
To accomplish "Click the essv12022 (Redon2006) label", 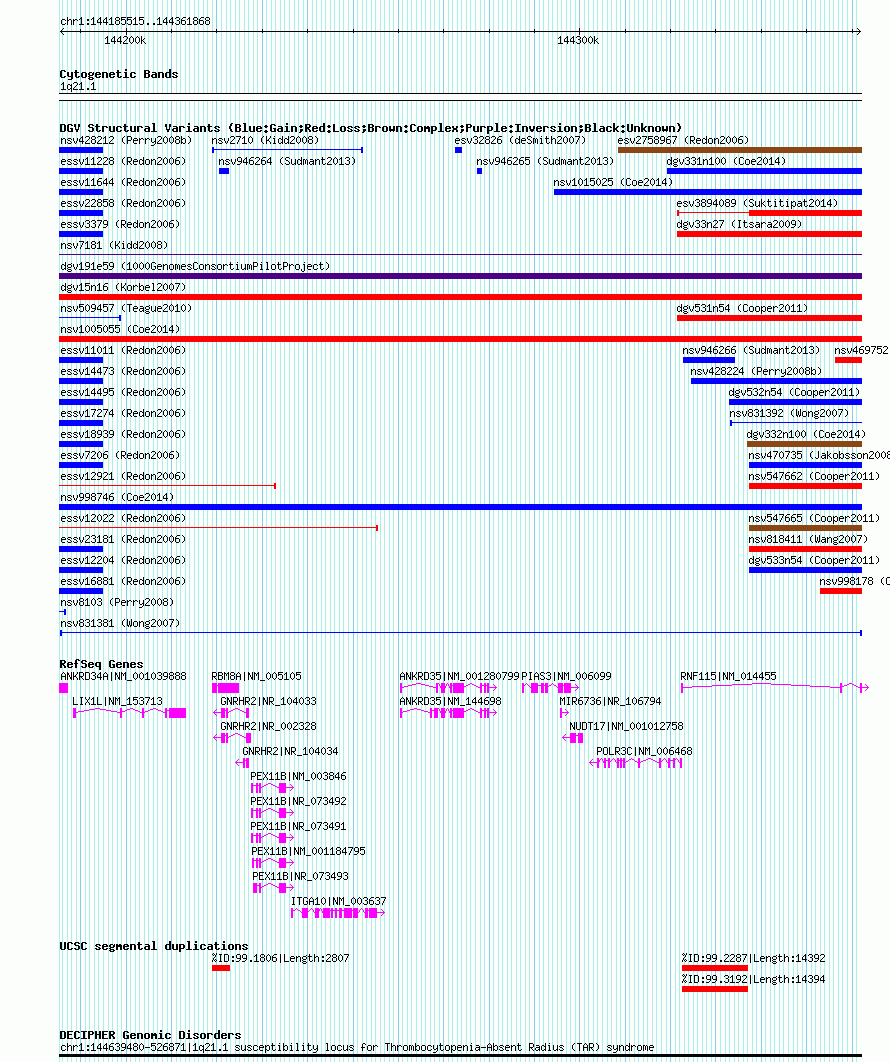I will point(123,518).
